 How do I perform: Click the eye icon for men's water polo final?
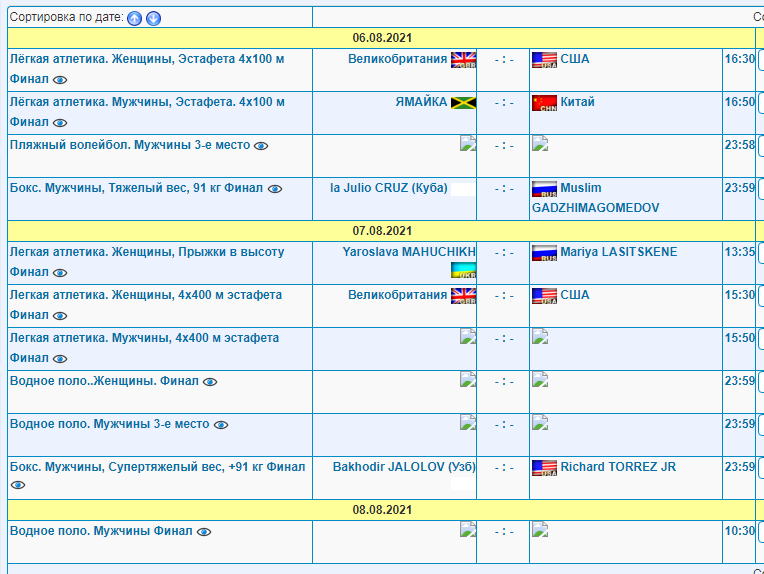point(204,532)
